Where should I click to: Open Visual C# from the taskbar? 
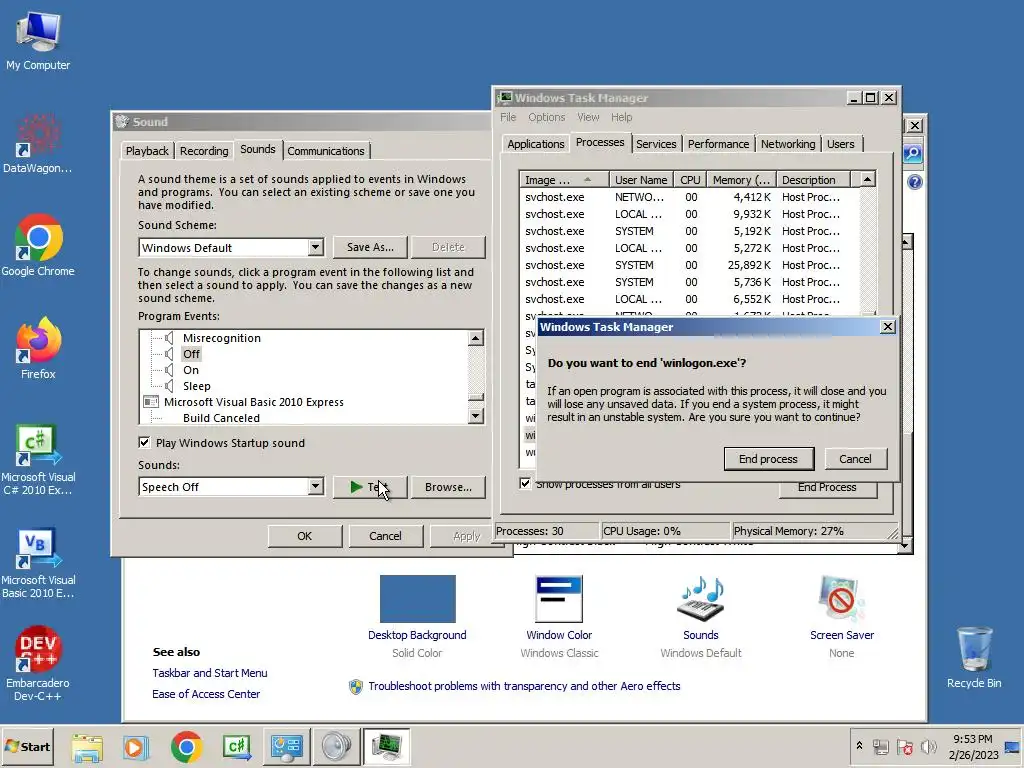pos(236,747)
